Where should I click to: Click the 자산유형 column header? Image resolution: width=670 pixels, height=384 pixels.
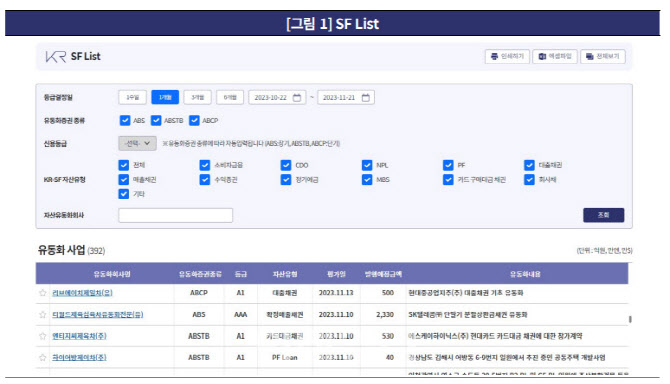point(285,274)
